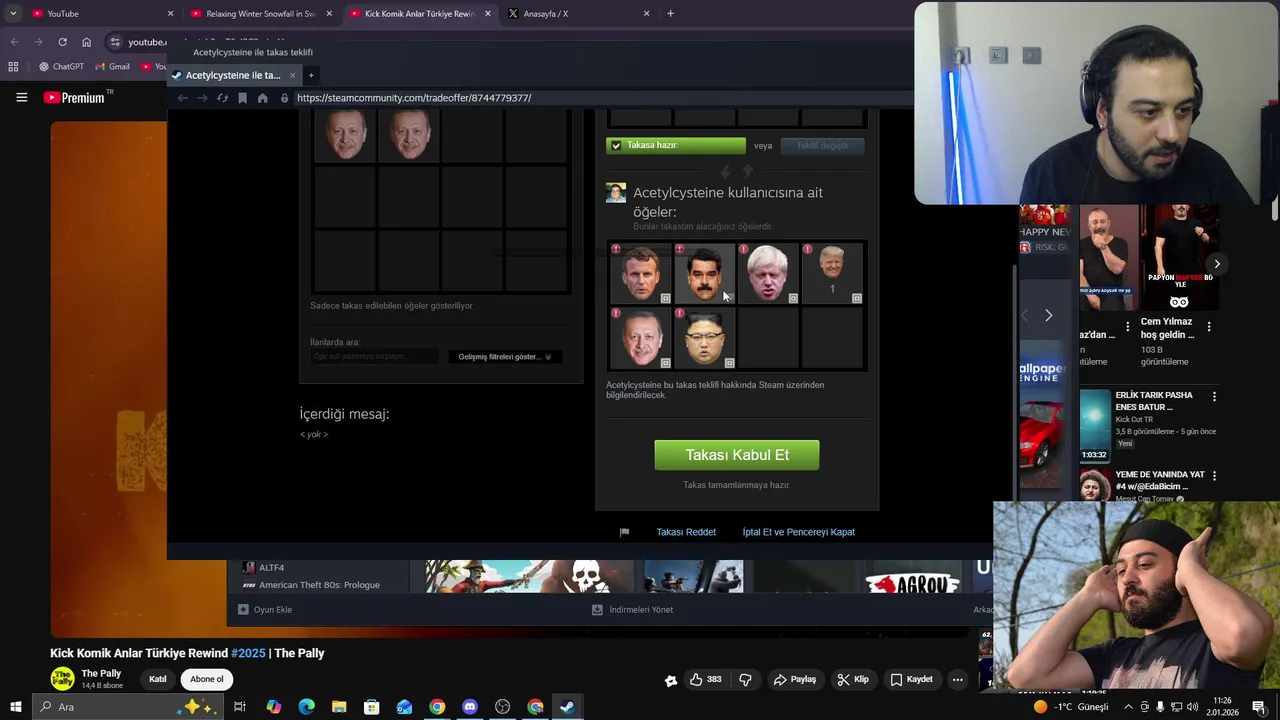The image size is (1280, 720).
Task: Open more actions next to Kaydet
Action: 957,679
